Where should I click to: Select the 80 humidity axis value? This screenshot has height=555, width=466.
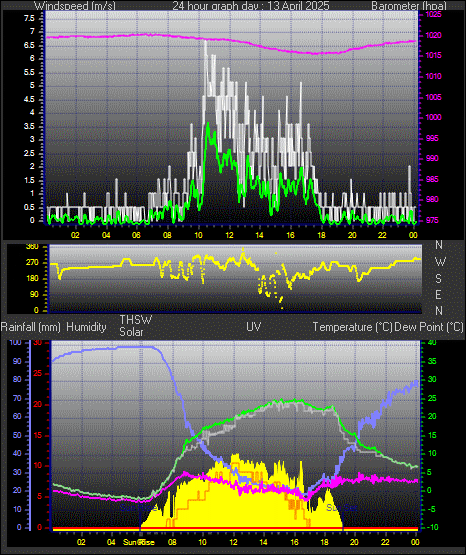[17, 379]
